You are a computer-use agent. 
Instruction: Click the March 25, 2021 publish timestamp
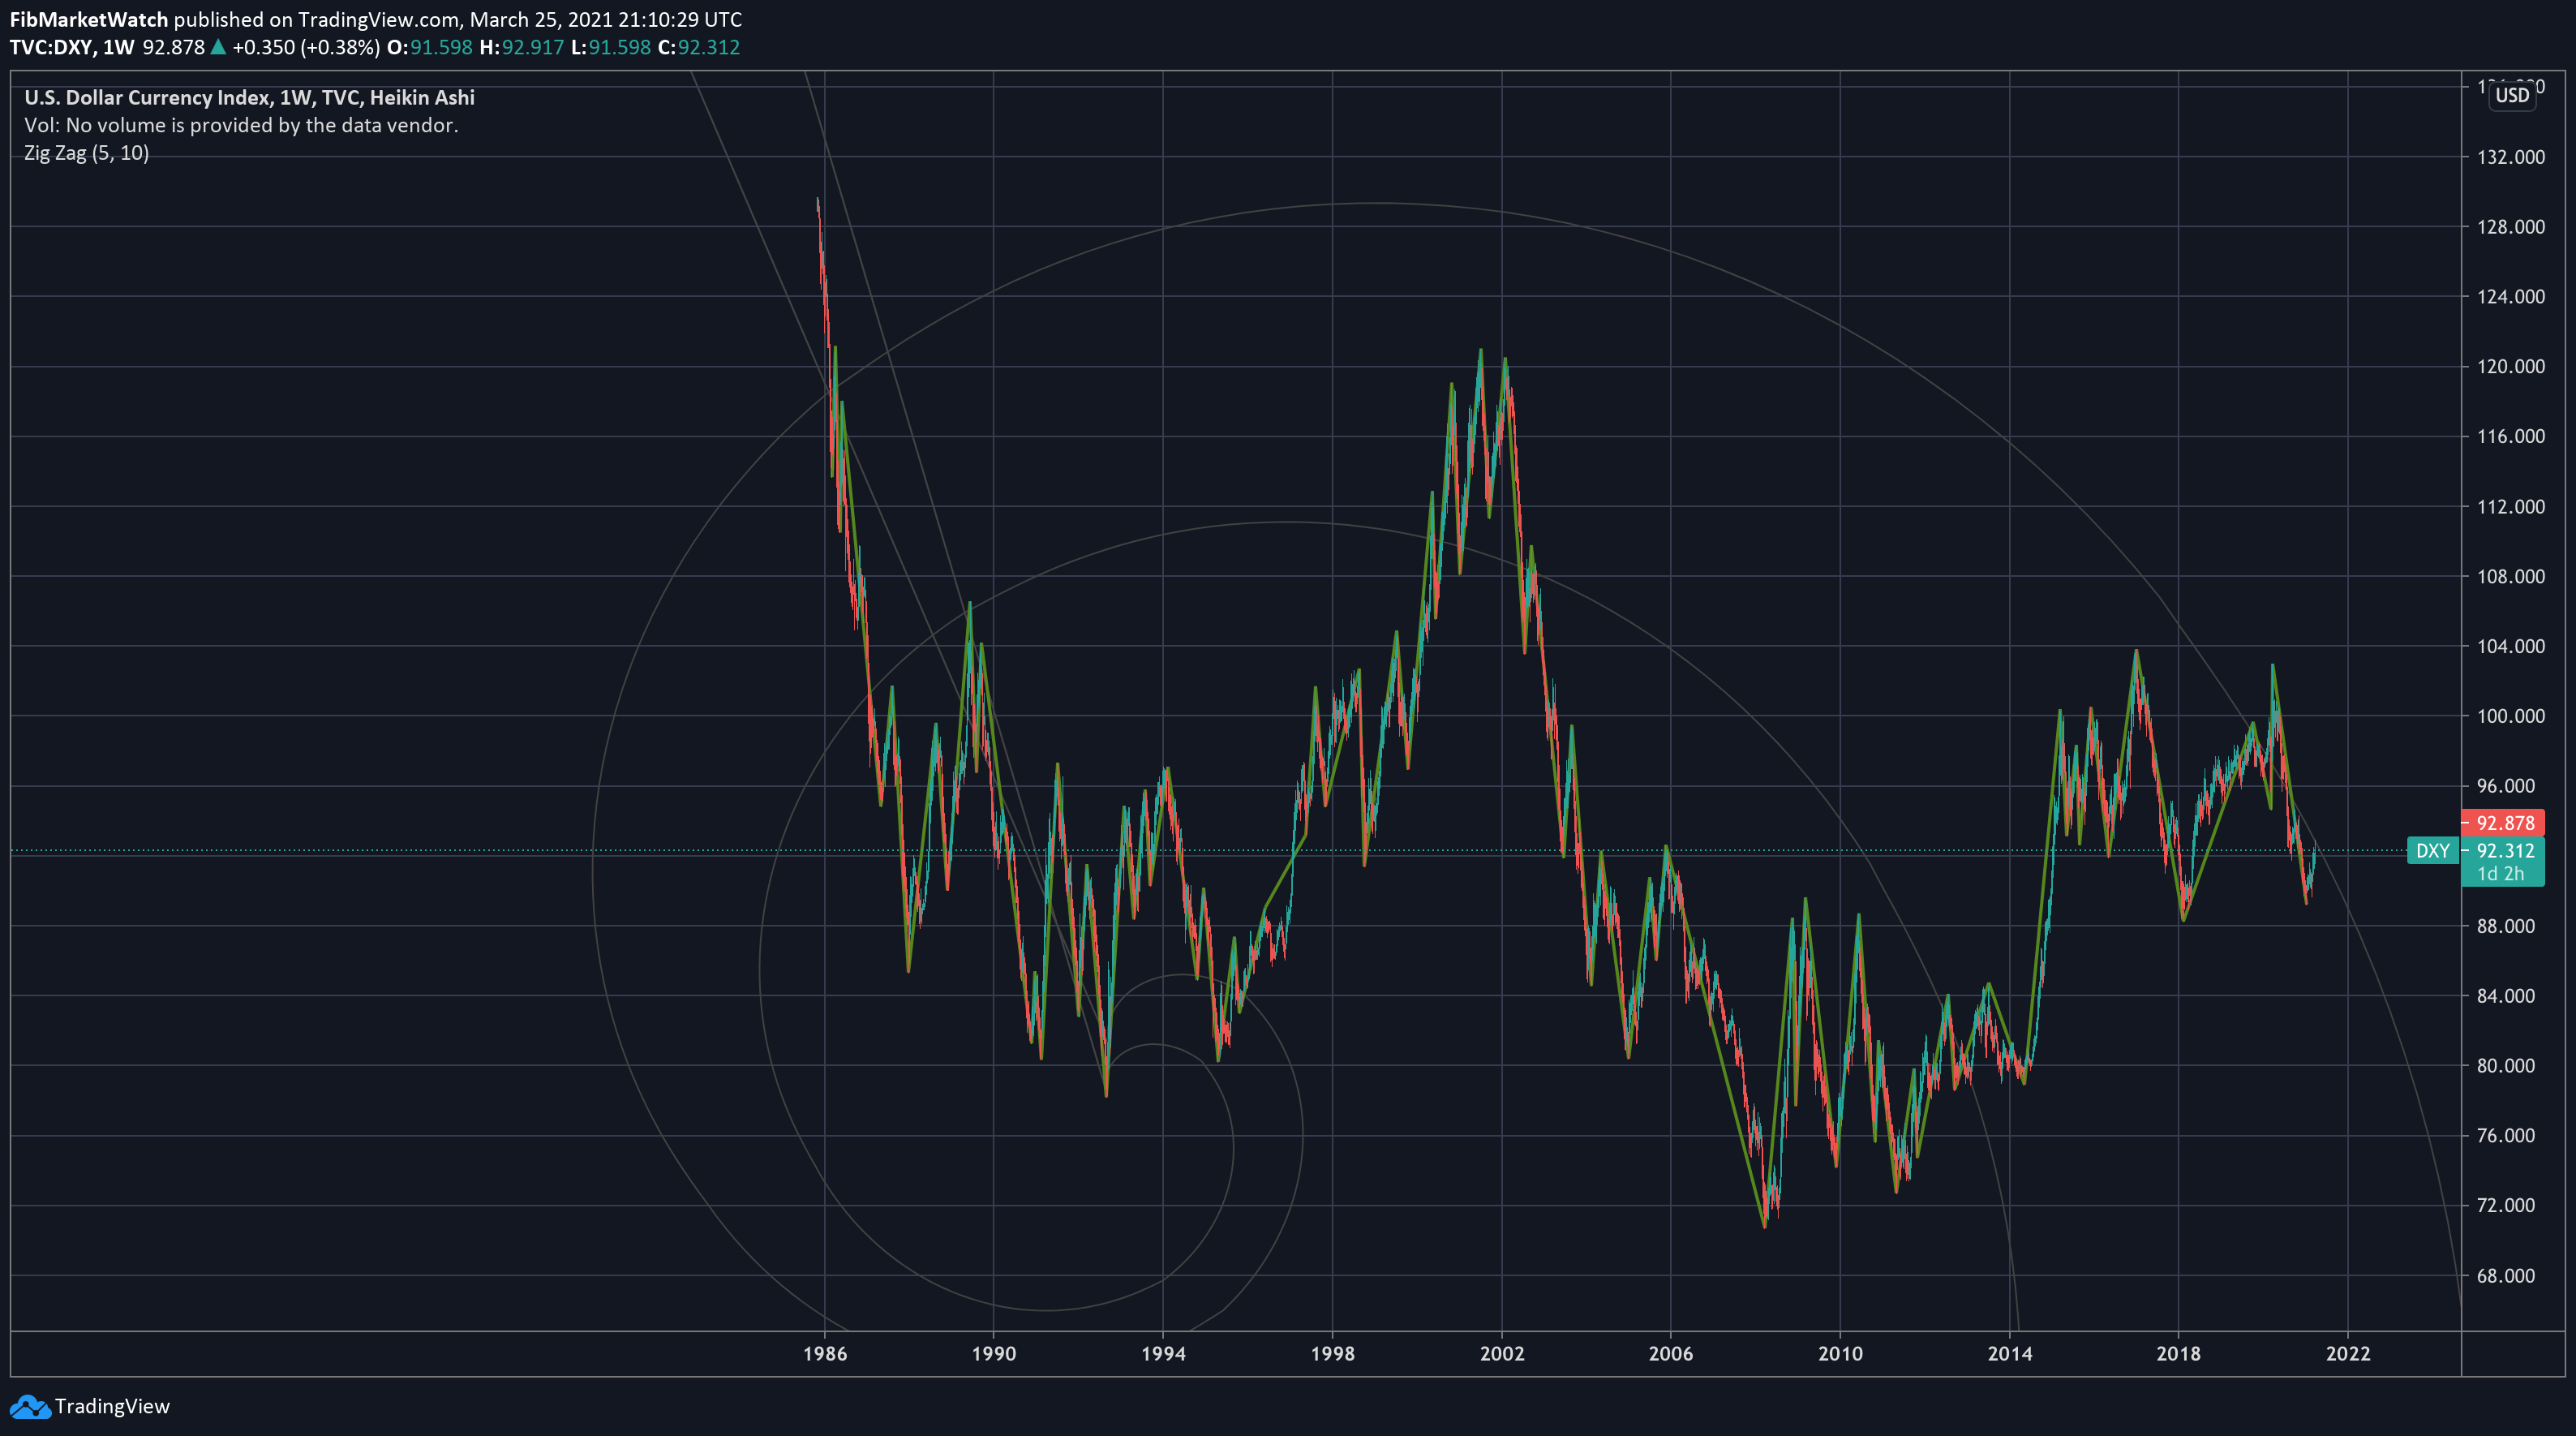click(606, 19)
